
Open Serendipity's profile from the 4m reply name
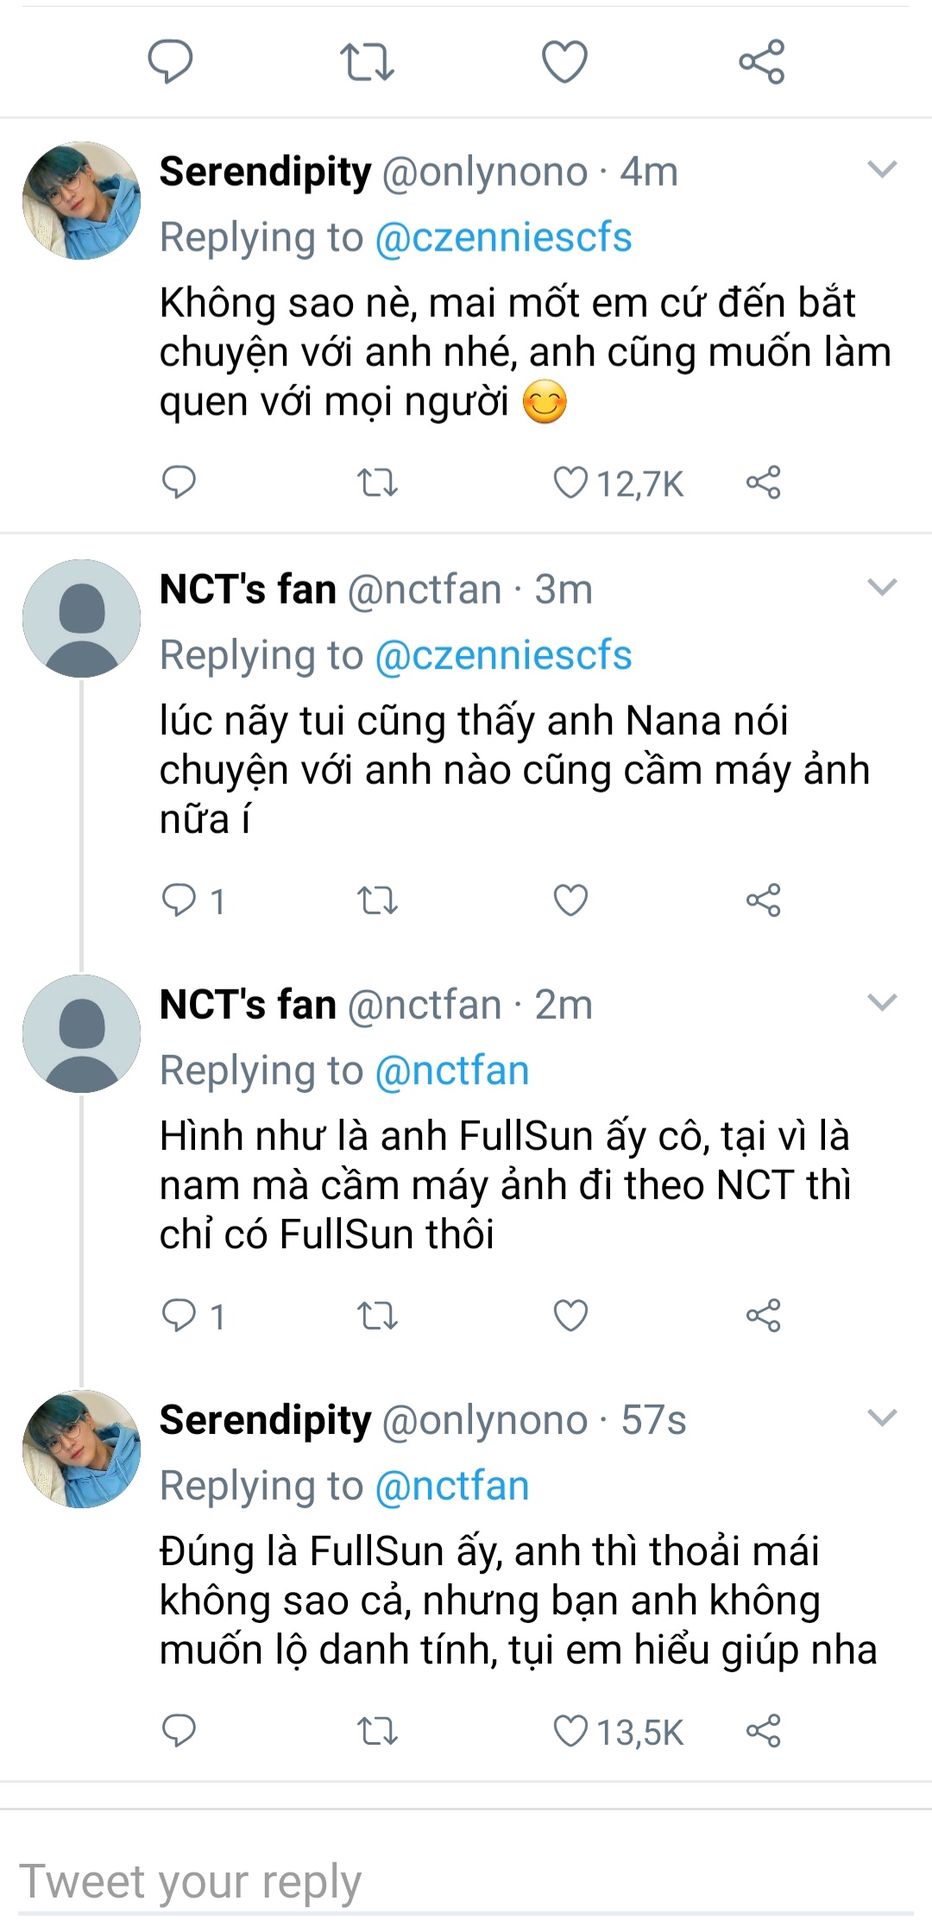click(265, 172)
